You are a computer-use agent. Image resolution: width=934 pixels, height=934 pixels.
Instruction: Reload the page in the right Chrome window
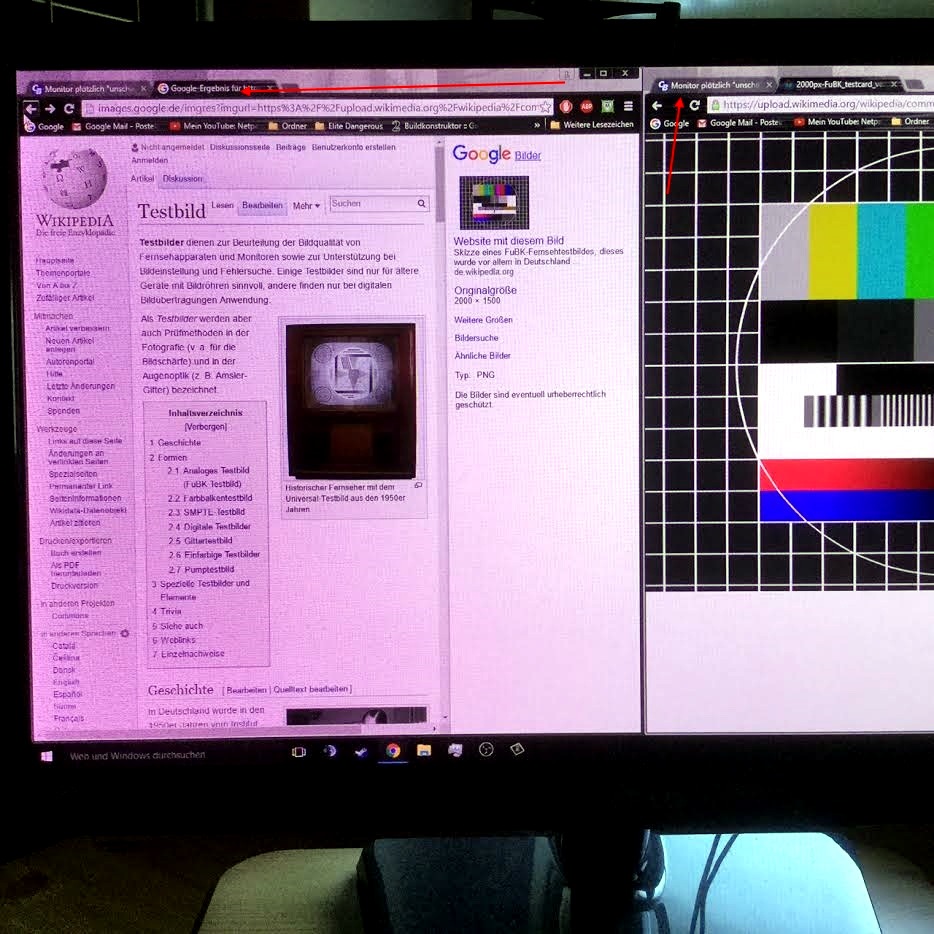click(x=695, y=105)
